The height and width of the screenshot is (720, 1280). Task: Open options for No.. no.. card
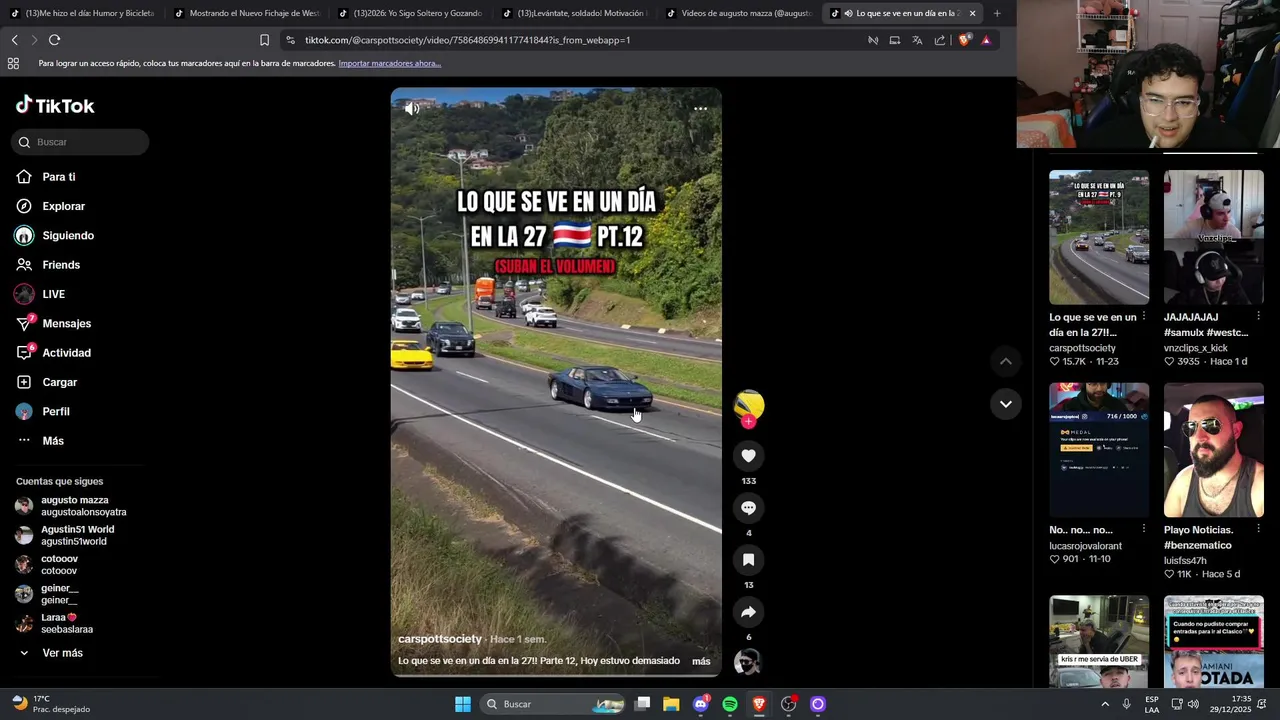click(1144, 530)
